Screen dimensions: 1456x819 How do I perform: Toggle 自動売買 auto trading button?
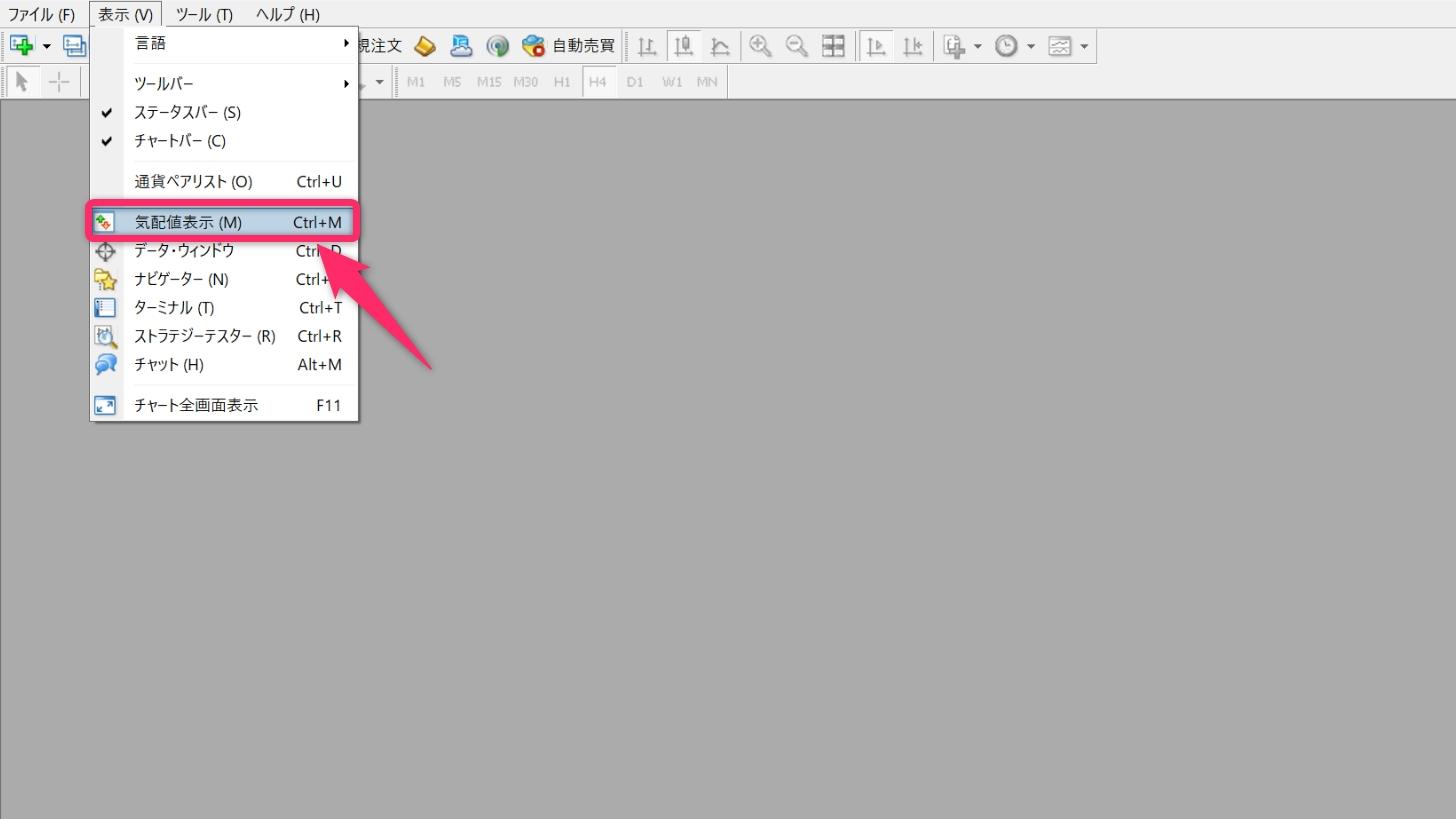(x=570, y=46)
